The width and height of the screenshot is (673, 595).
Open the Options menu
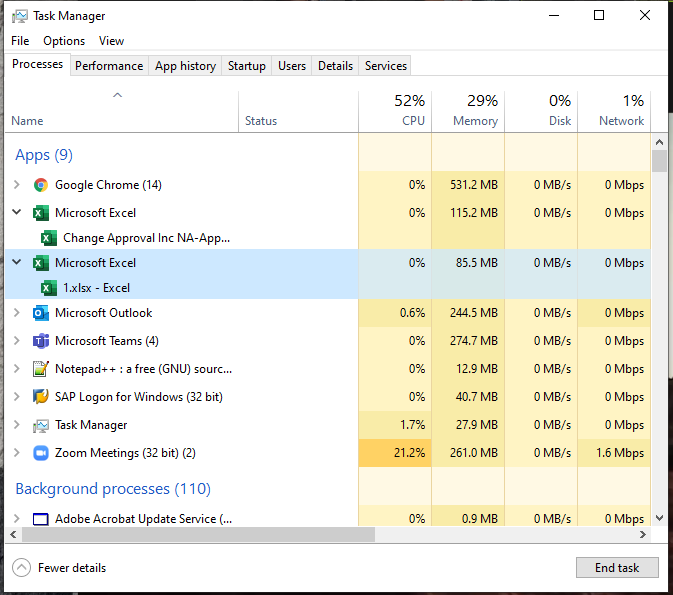point(64,41)
